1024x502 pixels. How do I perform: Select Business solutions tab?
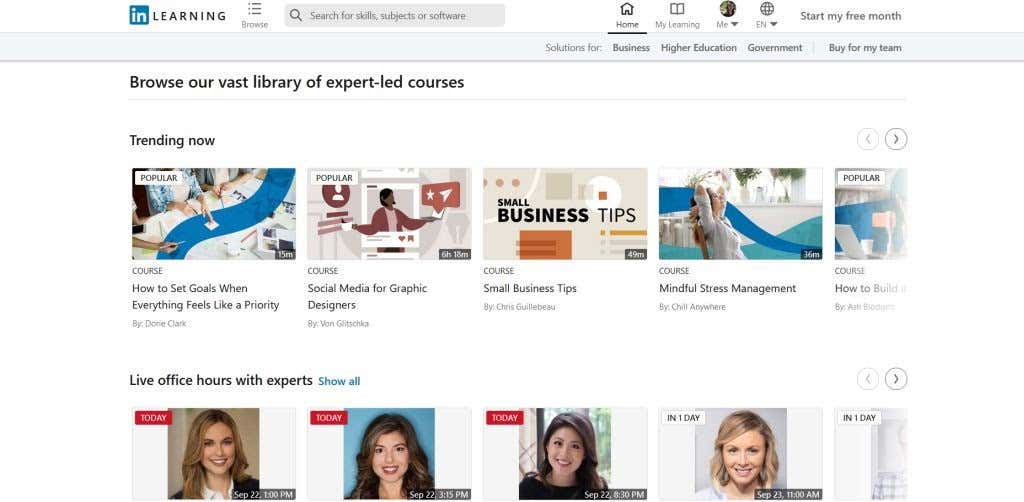[x=631, y=48]
